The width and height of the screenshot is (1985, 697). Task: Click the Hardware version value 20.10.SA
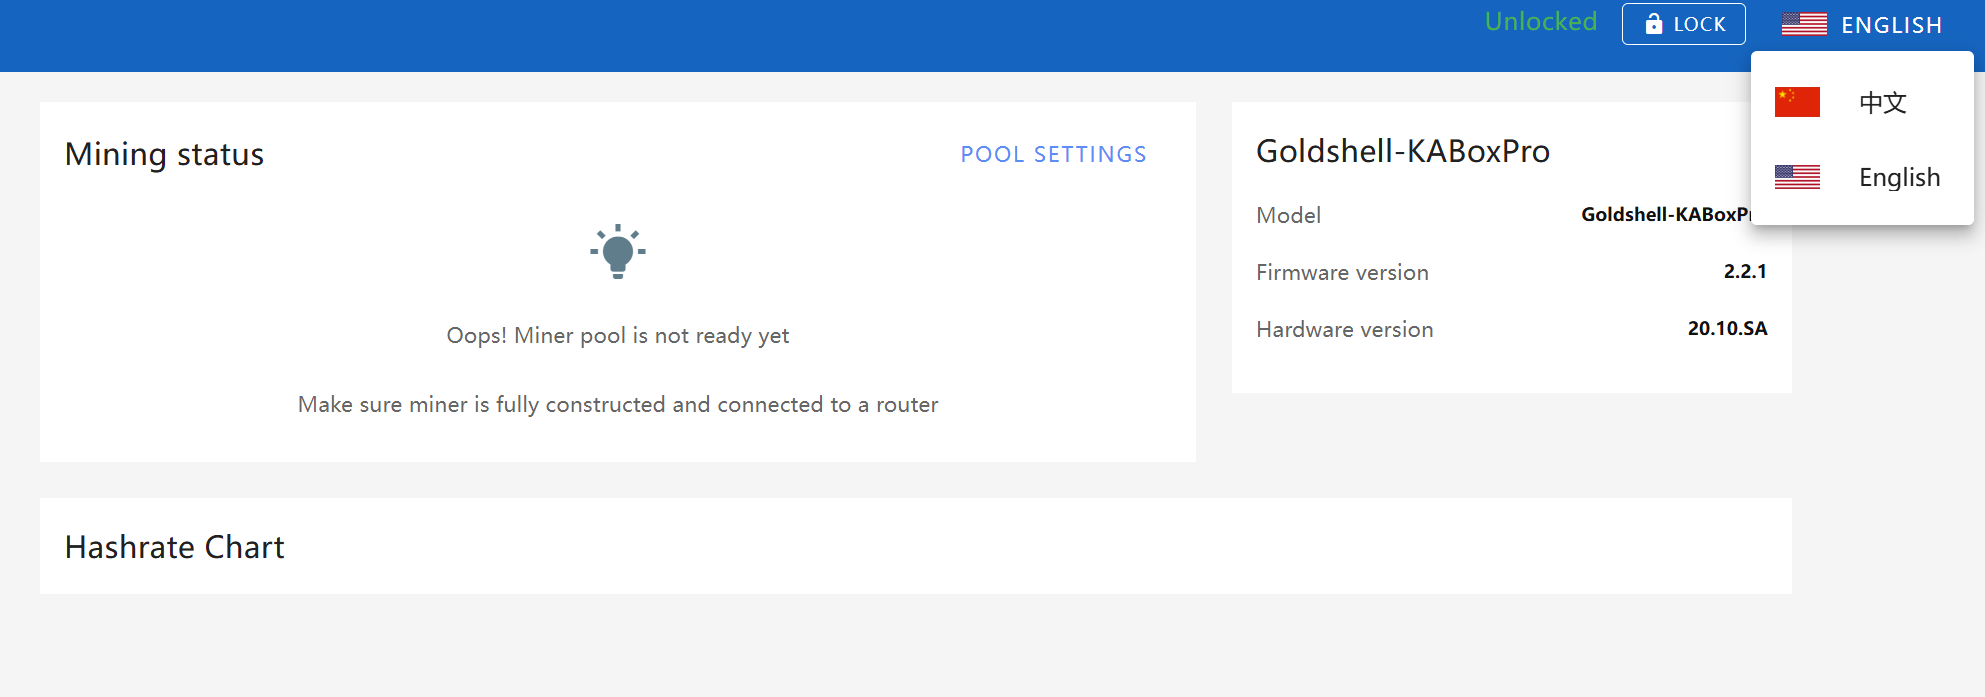coord(1727,328)
